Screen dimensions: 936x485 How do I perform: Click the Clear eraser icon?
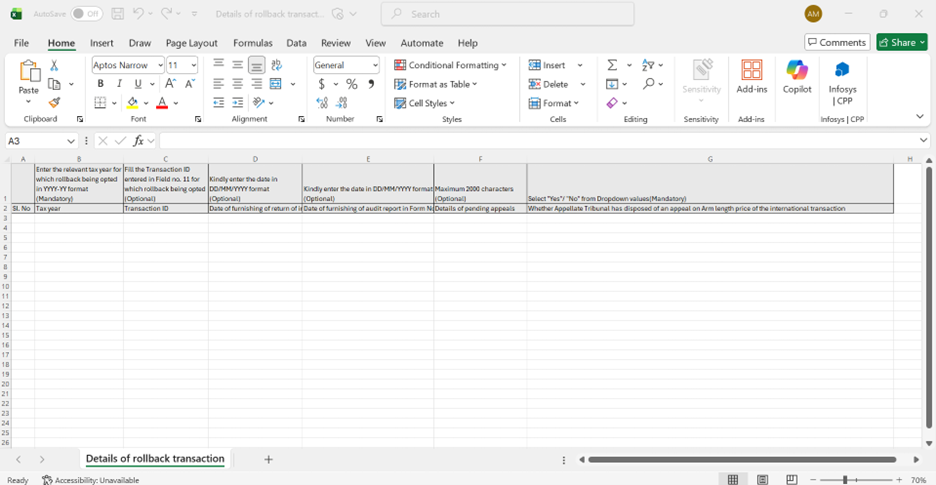tap(612, 103)
